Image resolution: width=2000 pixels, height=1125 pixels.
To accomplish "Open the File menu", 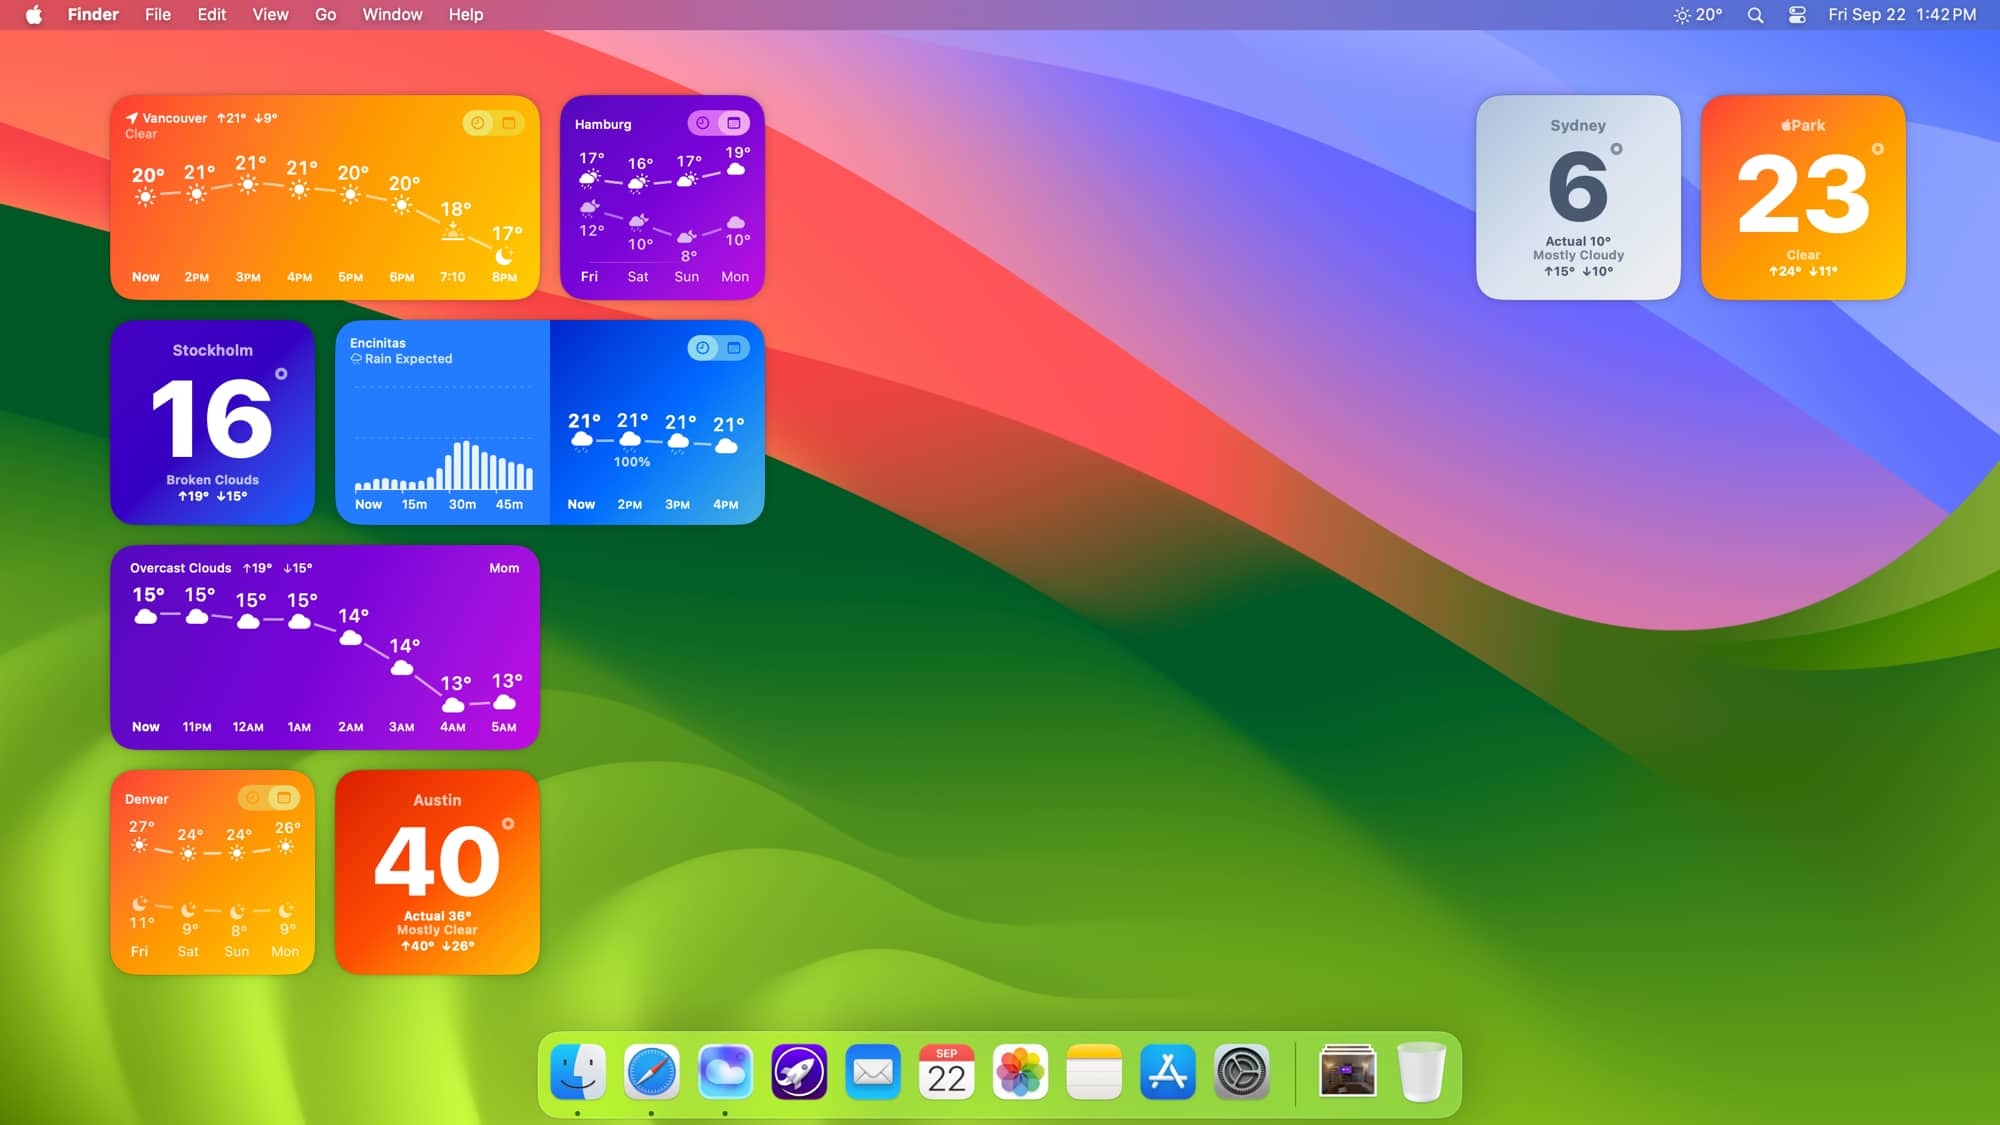I will 158,14.
